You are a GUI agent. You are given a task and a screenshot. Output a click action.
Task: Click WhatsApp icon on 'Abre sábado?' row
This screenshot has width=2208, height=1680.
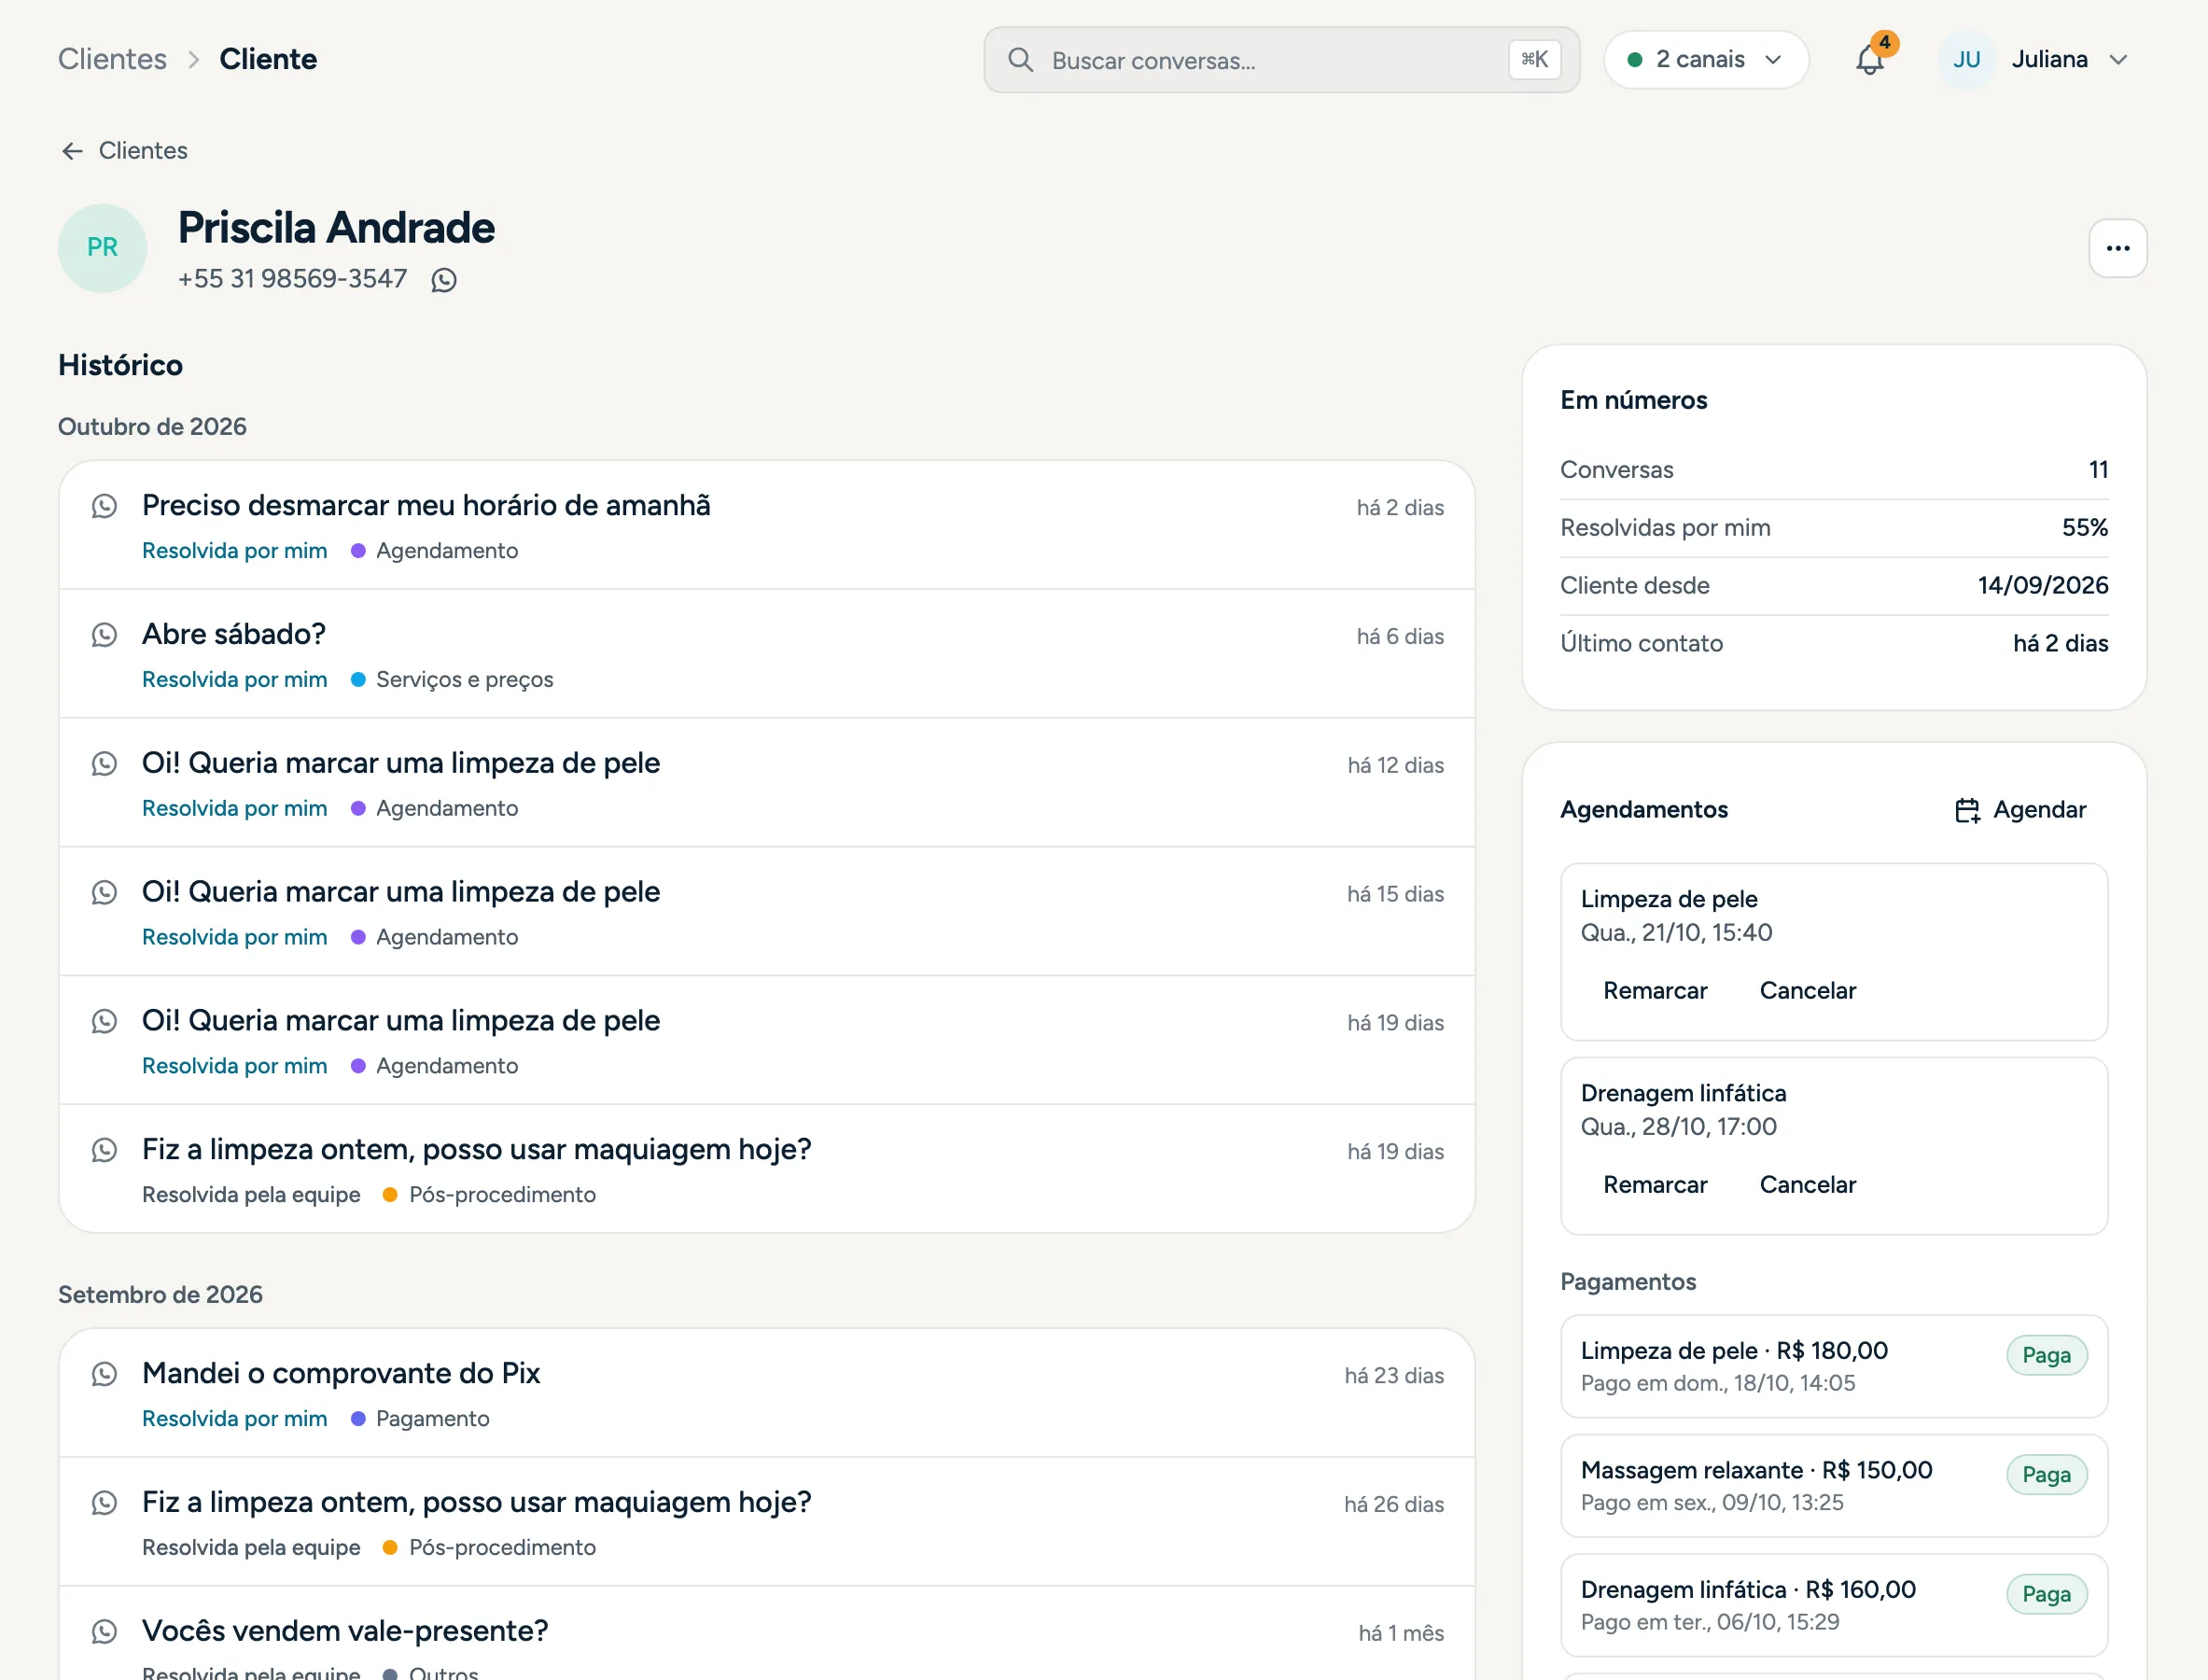[x=104, y=635]
